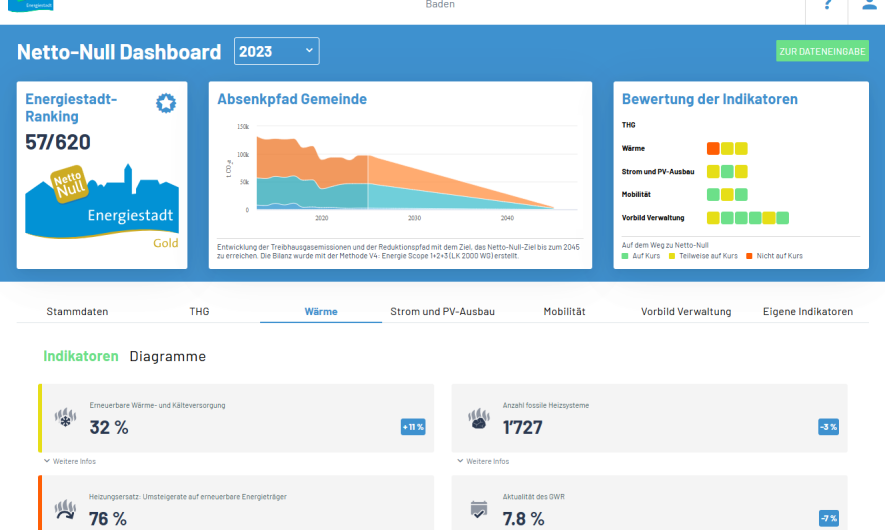885x530 pixels.
Task: Click the Heizungsersatz replacement arrow icon
Action: 66,511
